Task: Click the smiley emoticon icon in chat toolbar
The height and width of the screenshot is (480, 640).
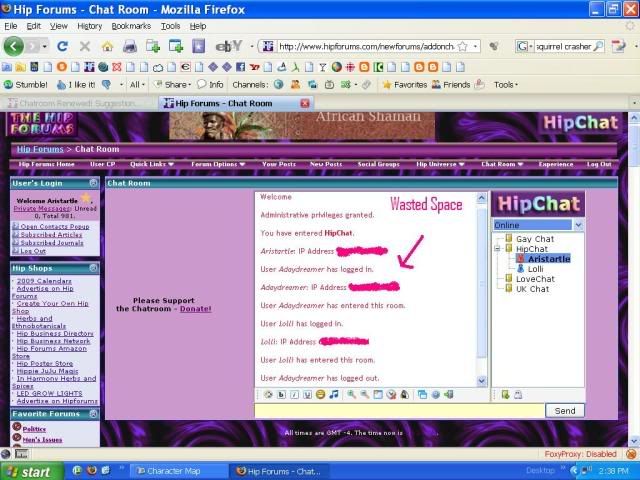Action: tap(320, 395)
